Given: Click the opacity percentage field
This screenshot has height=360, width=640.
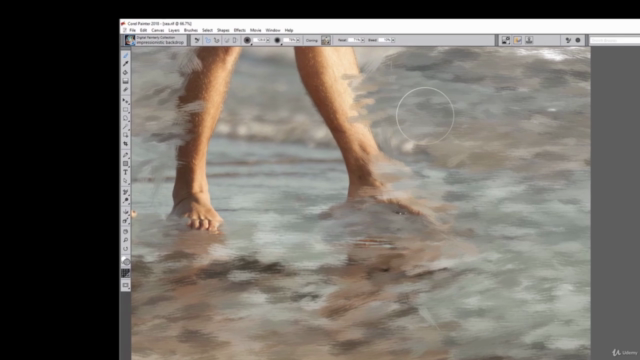Looking at the screenshot, I should [x=290, y=40].
